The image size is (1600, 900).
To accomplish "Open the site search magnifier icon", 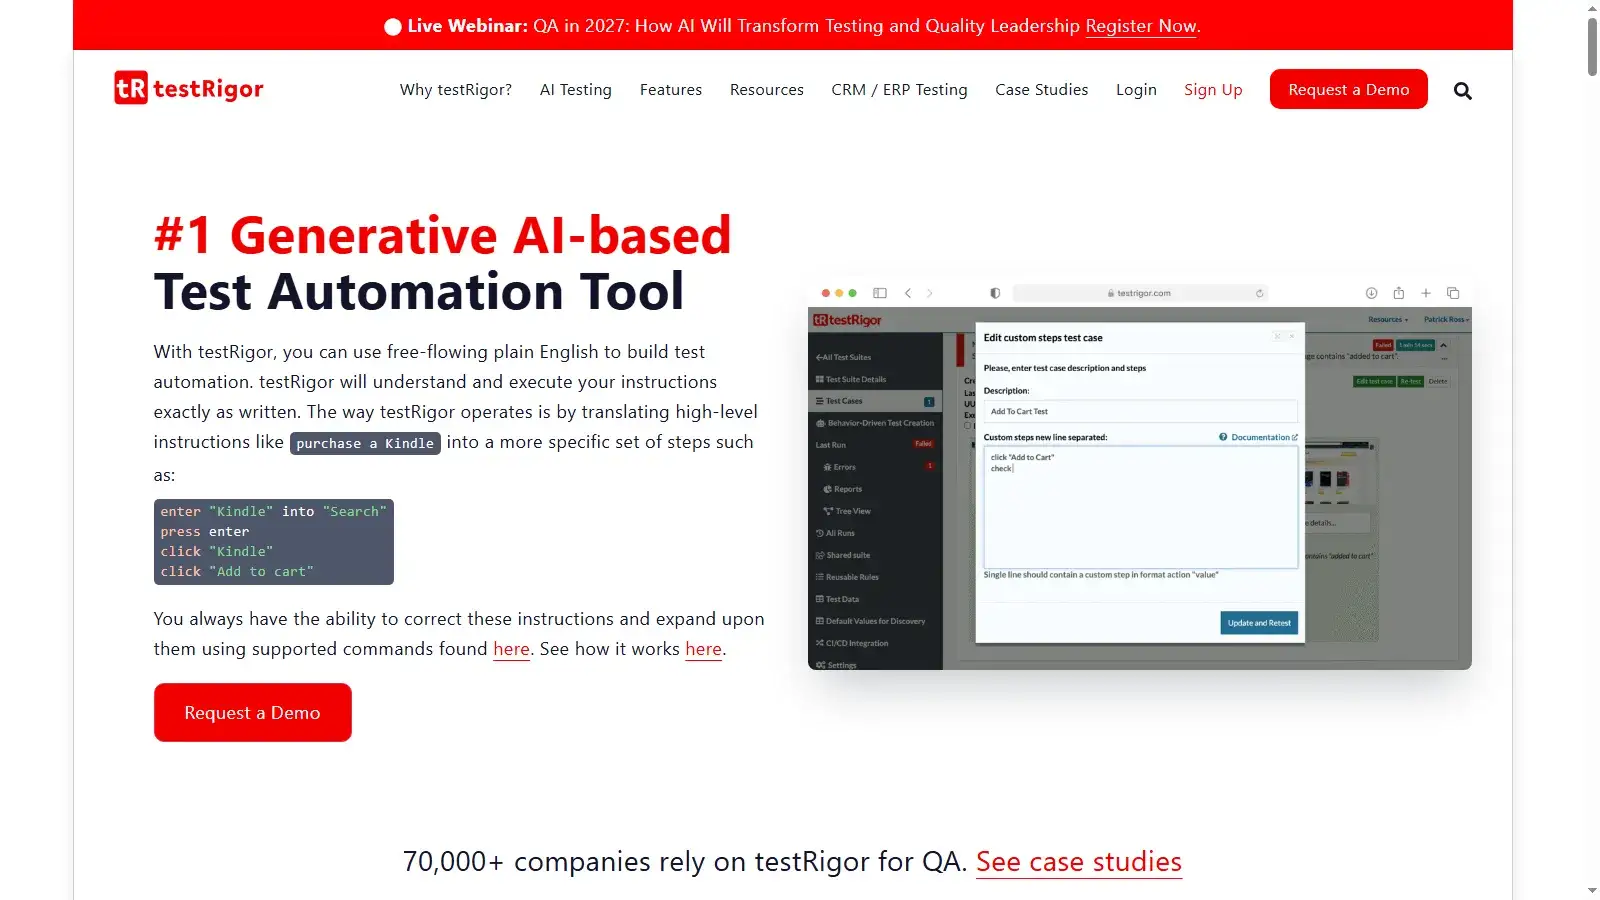I will 1462,91.
